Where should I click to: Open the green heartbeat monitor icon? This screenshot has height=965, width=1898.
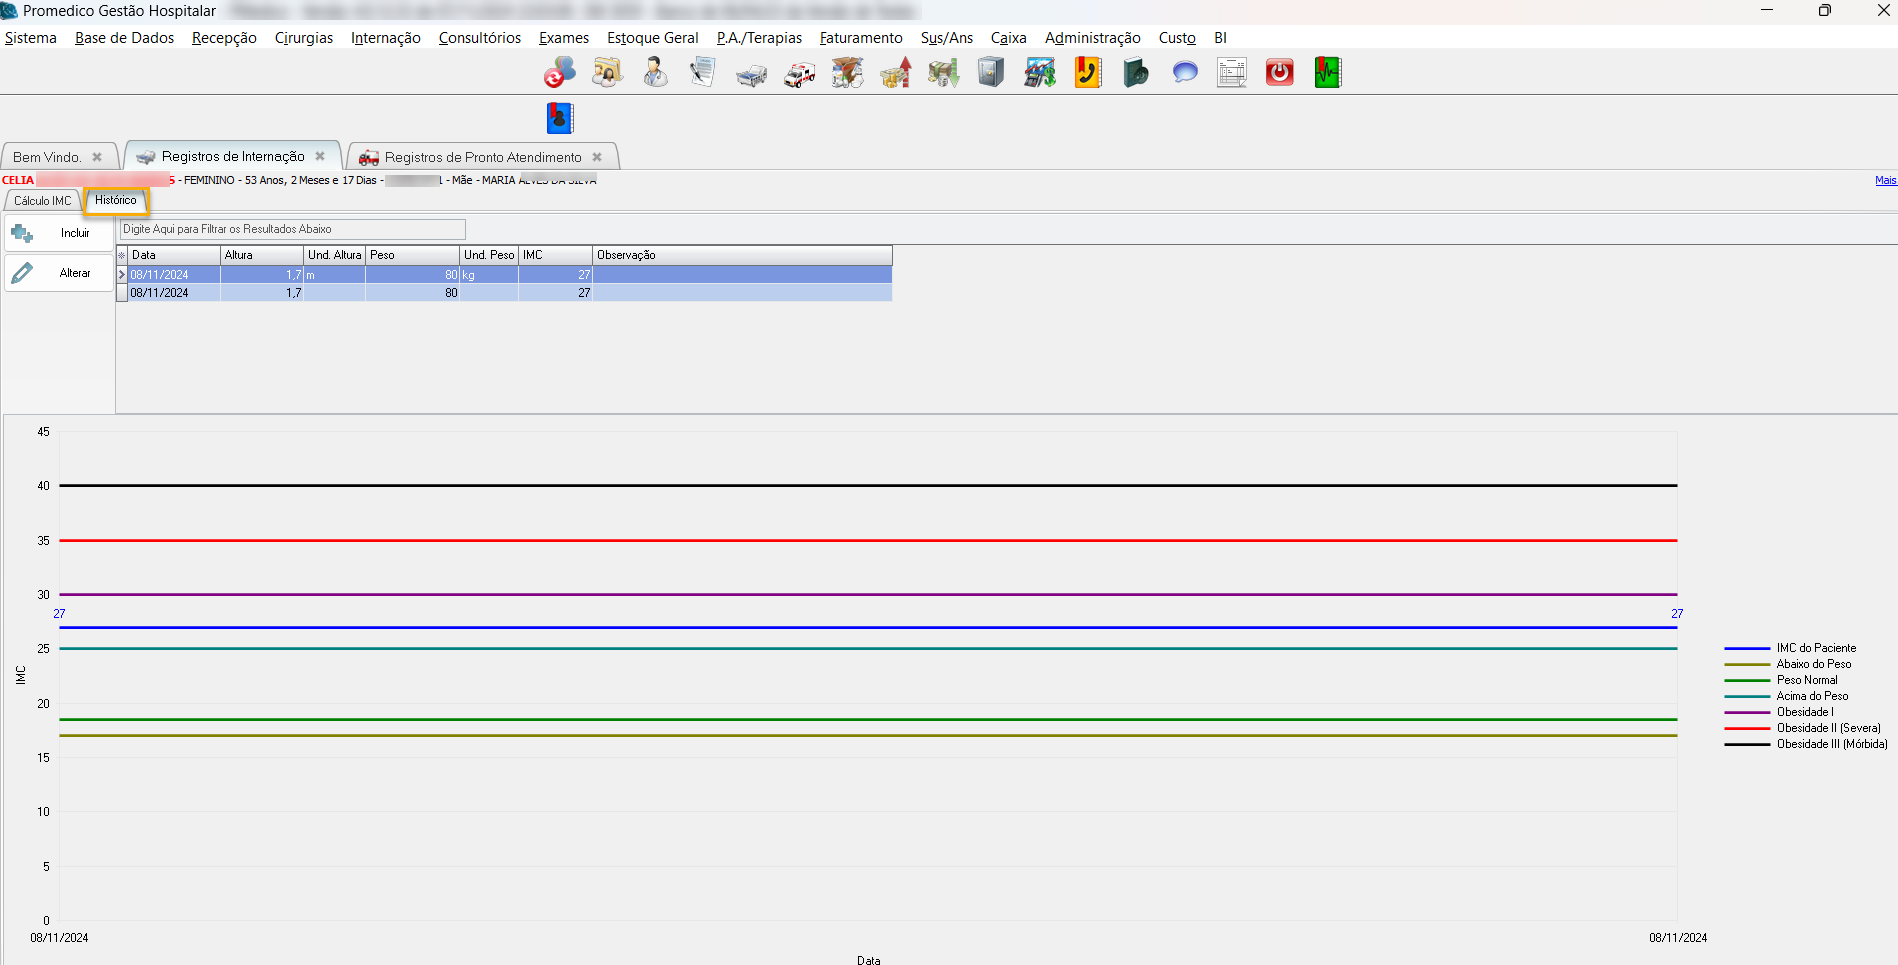tap(1327, 73)
